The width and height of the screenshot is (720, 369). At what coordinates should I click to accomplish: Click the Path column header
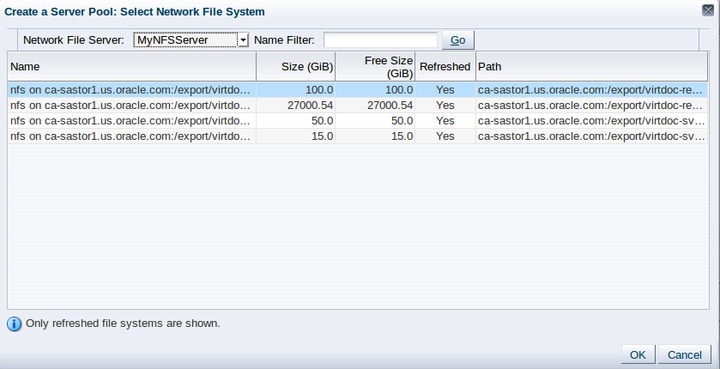(x=592, y=67)
